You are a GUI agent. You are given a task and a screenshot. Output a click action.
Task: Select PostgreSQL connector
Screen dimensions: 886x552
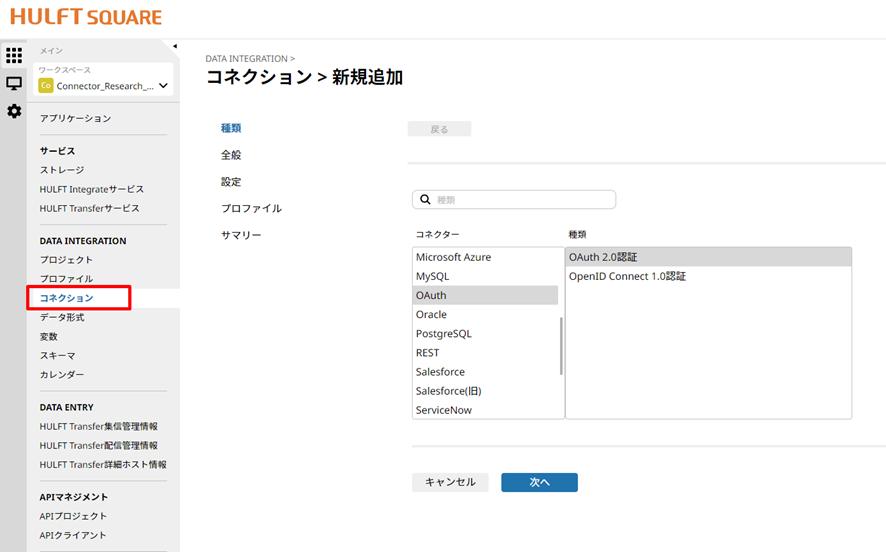(x=485, y=333)
